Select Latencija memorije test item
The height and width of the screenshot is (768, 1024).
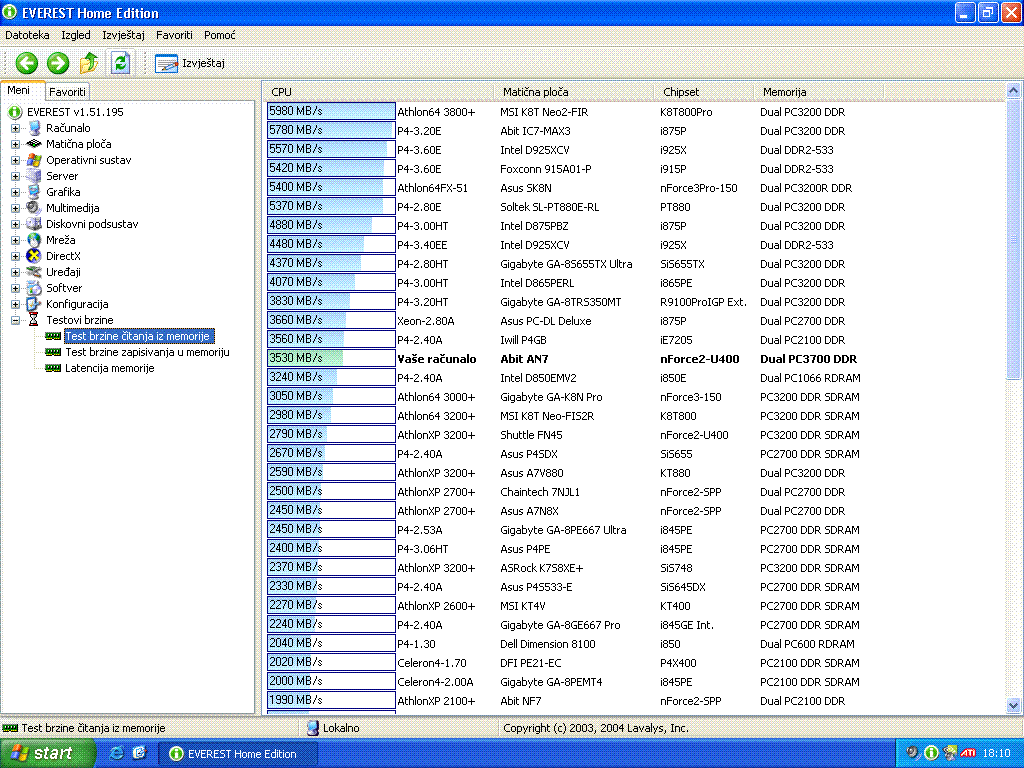[109, 368]
